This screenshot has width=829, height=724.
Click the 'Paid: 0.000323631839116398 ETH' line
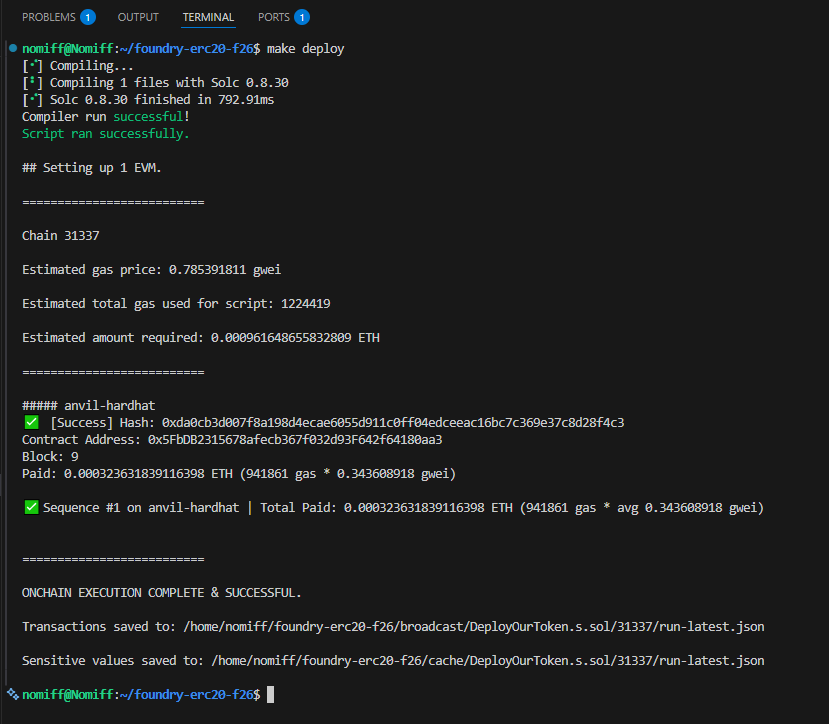(239, 473)
